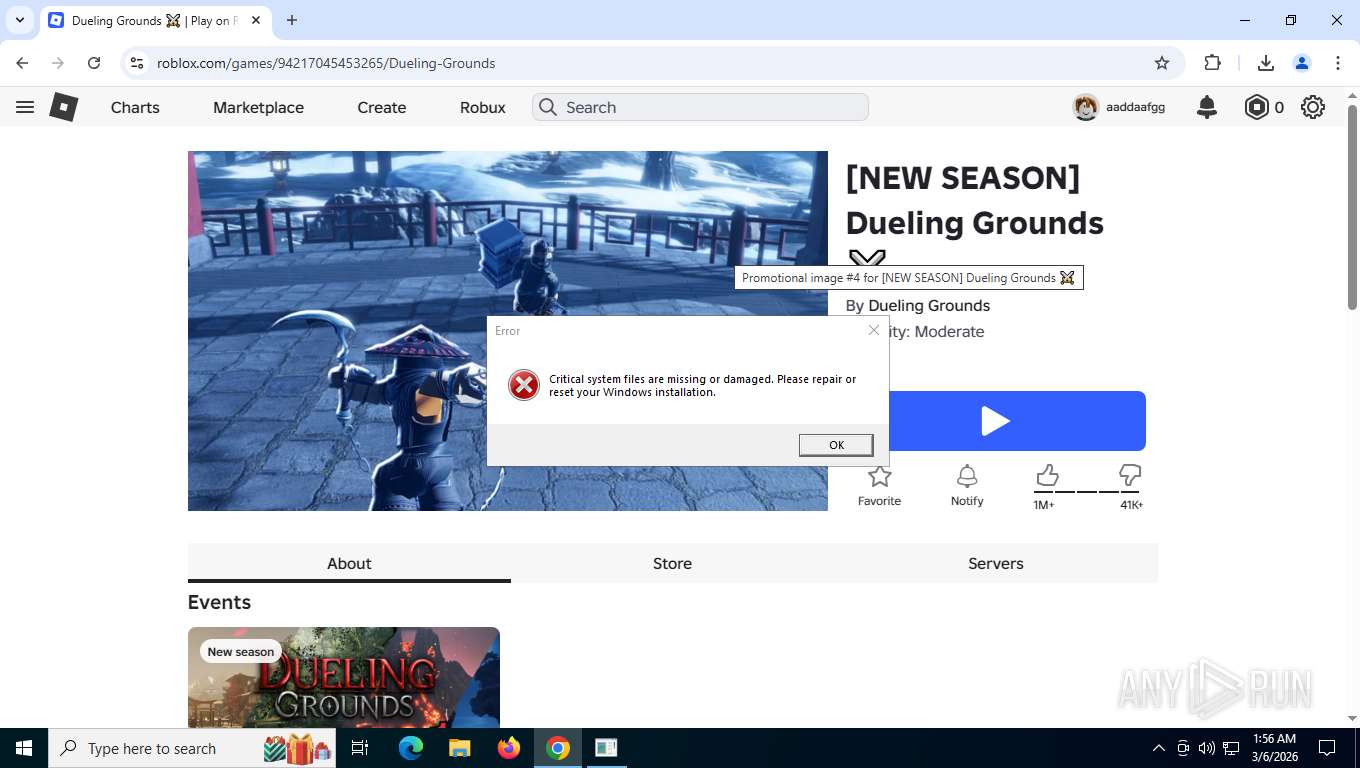
Task: Click the Windows taskbar search box
Action: (192, 748)
